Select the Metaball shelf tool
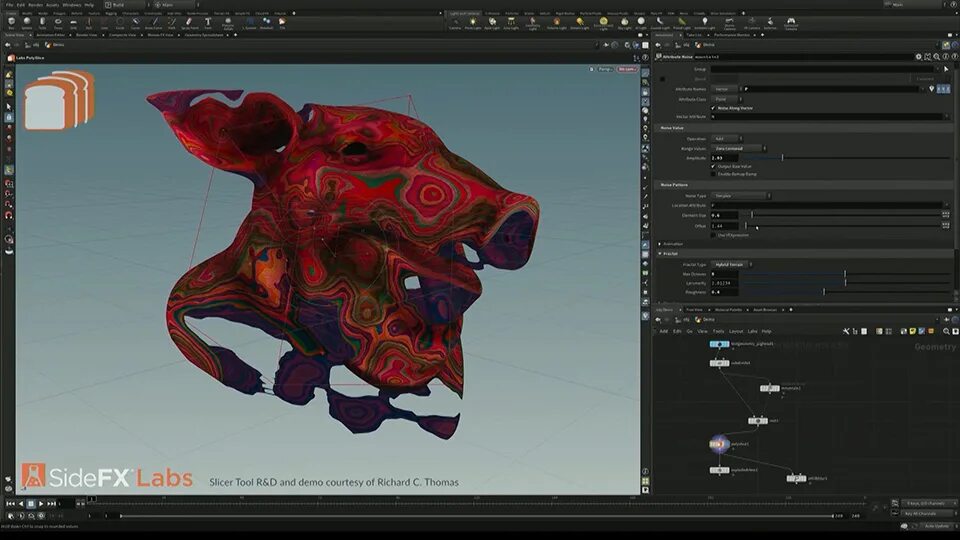The height and width of the screenshot is (540, 960). pyautogui.click(x=266, y=23)
